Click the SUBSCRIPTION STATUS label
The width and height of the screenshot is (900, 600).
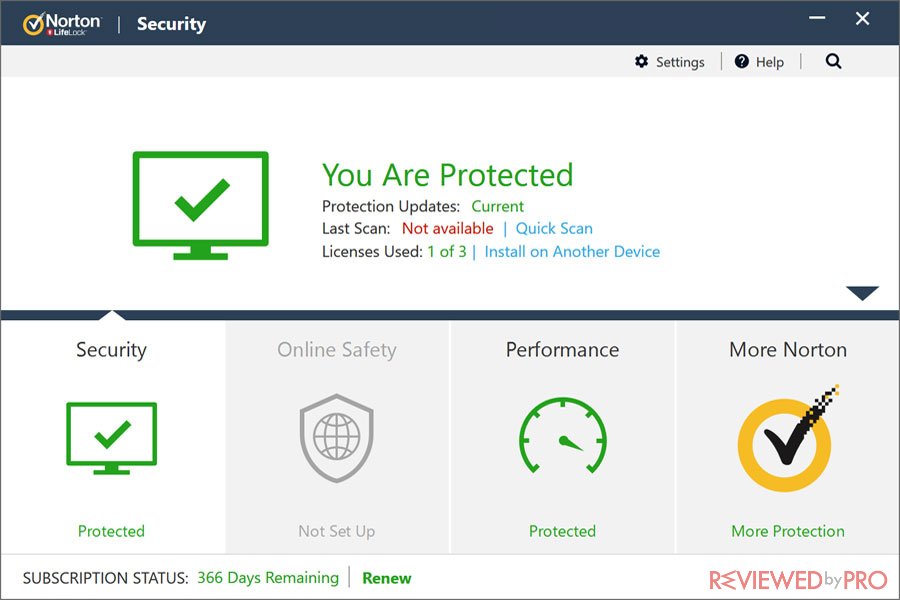tap(106, 578)
